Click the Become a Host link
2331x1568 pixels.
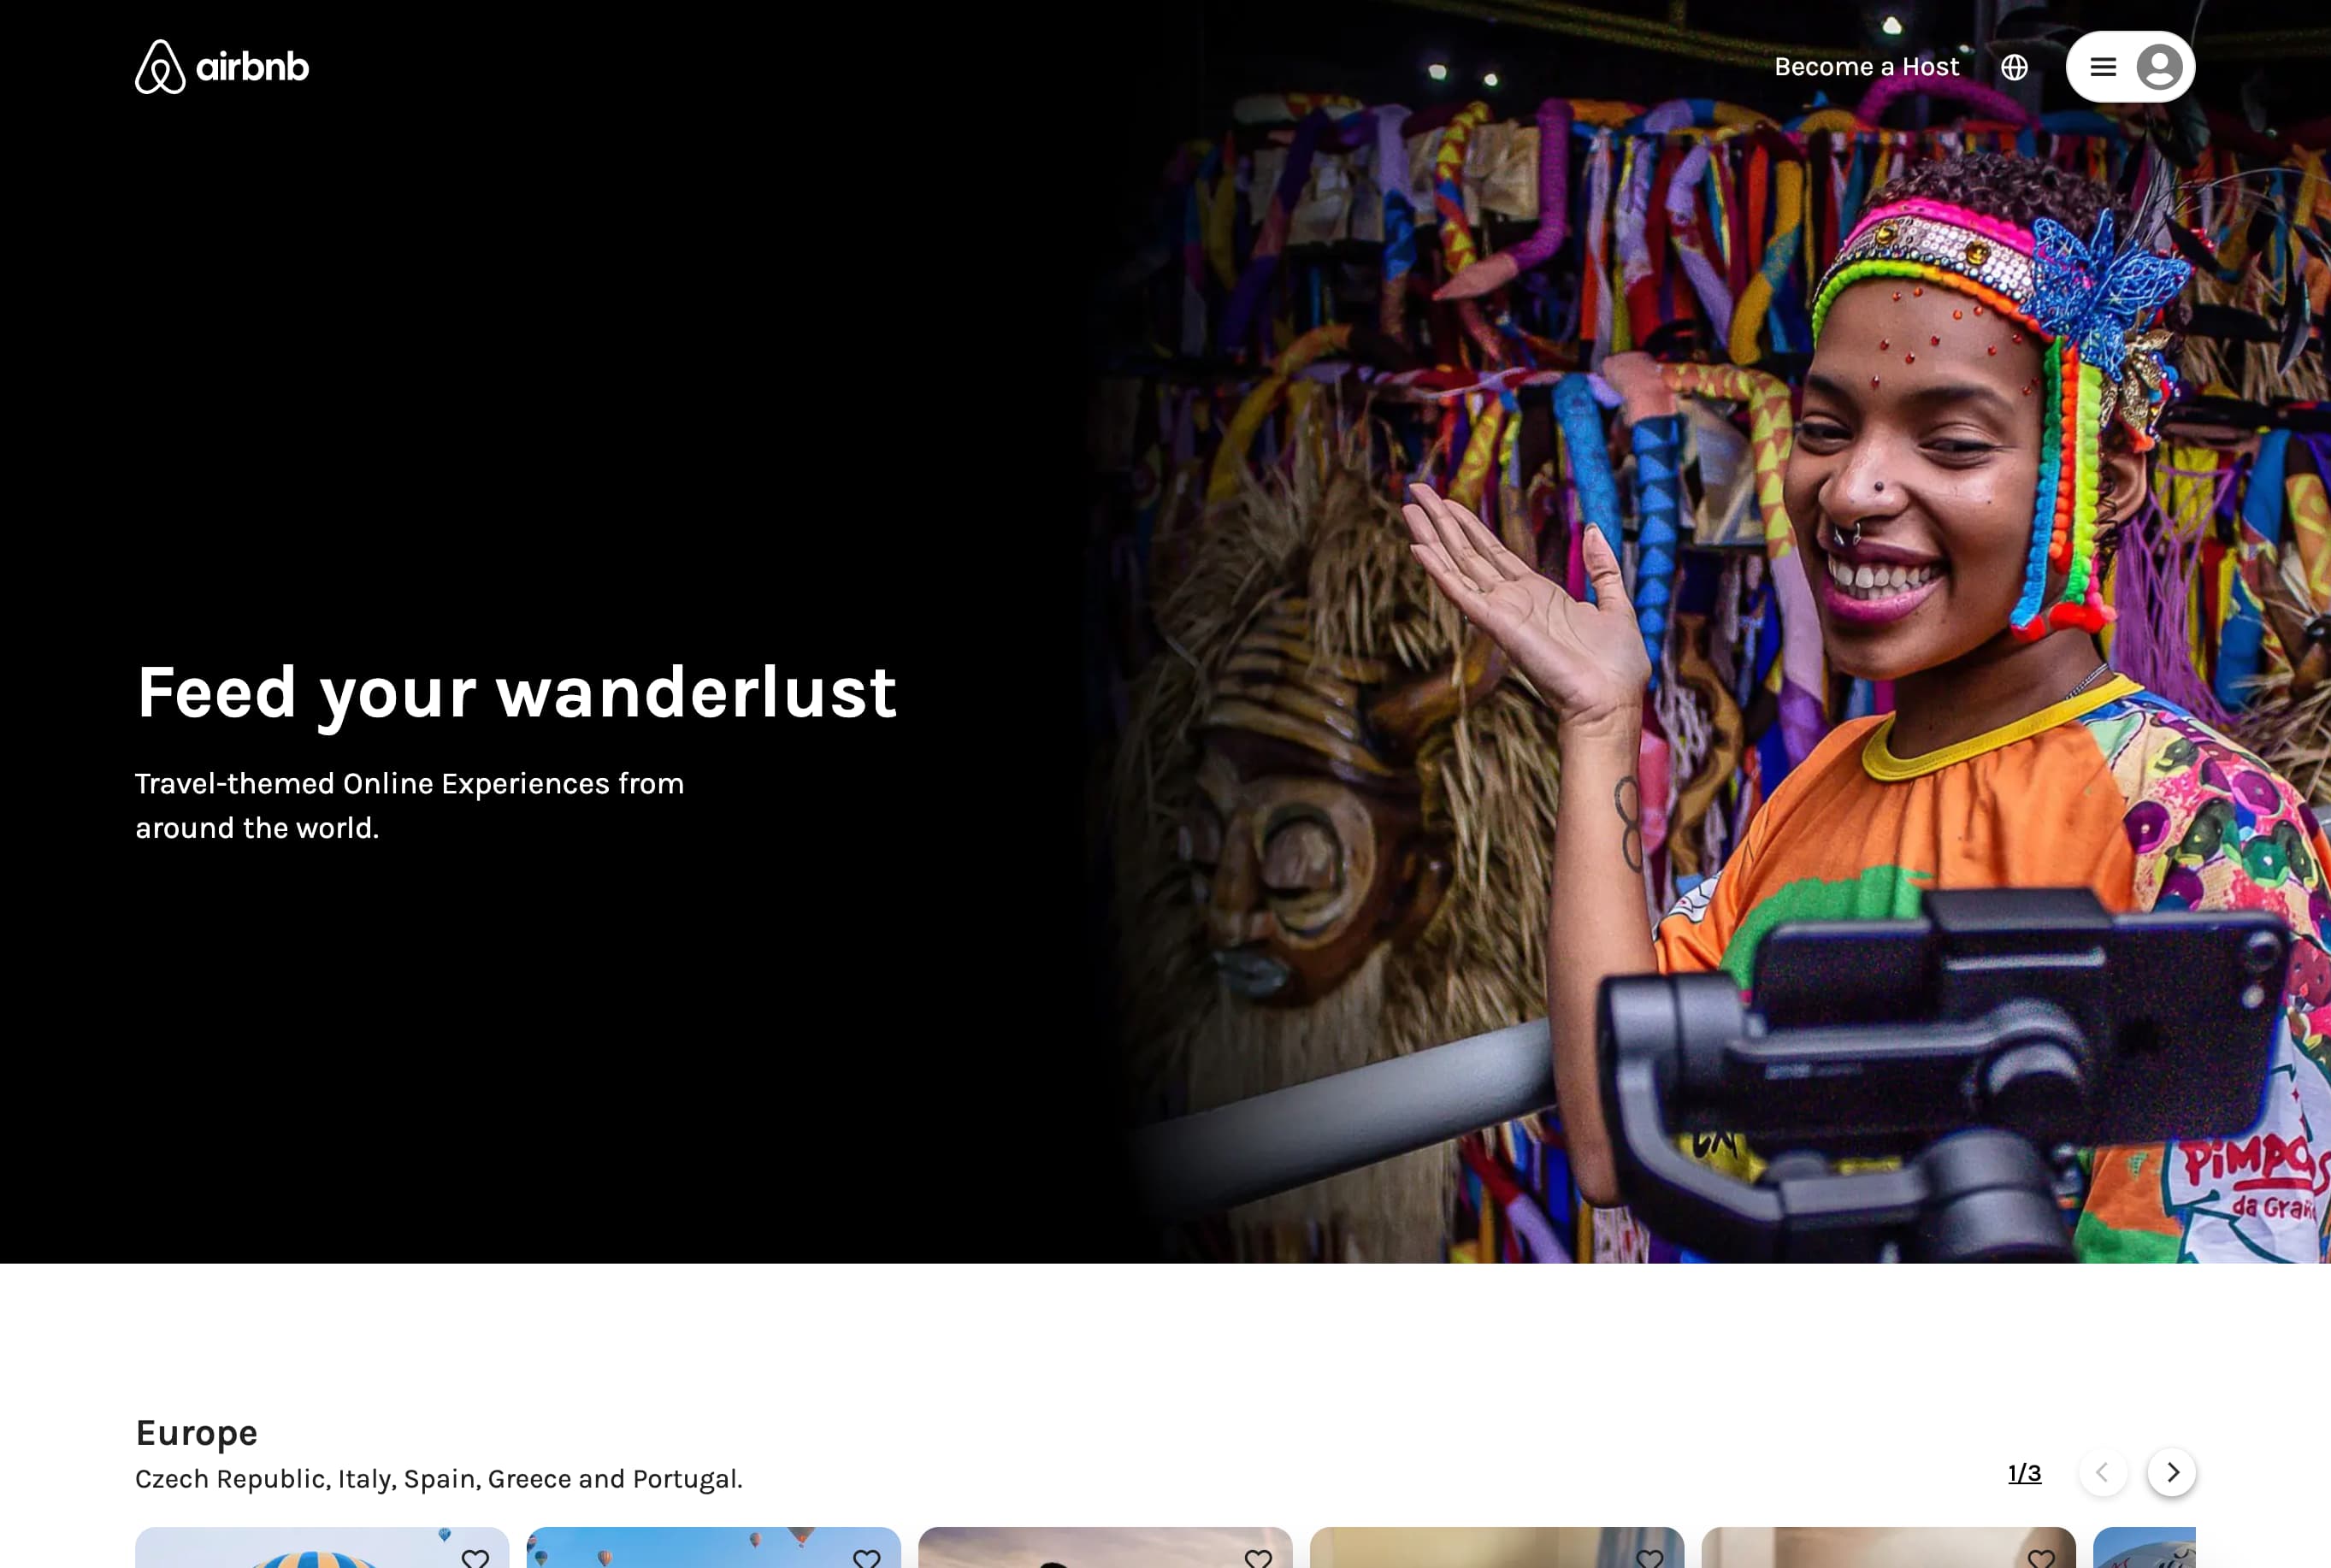(1866, 67)
